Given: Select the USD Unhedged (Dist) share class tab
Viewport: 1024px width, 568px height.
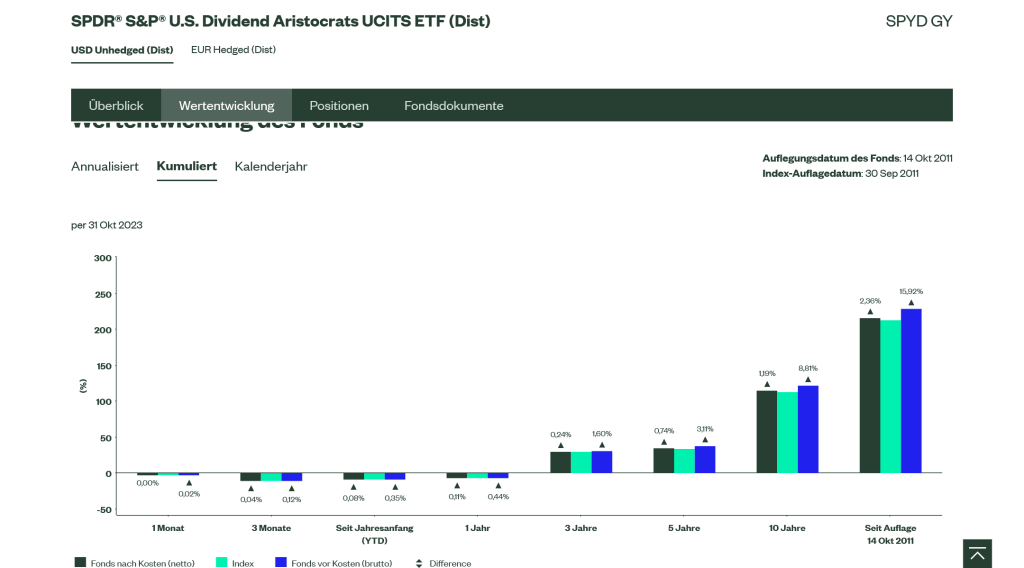Looking at the screenshot, I should [x=122, y=50].
